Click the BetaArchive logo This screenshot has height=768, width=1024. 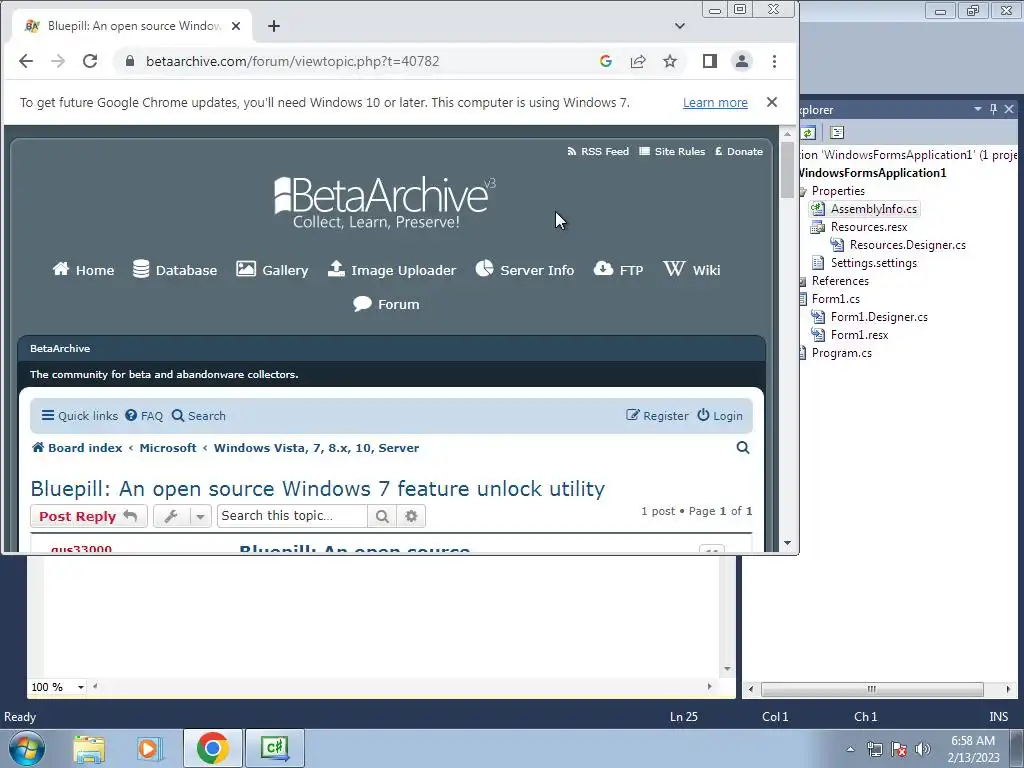click(385, 203)
